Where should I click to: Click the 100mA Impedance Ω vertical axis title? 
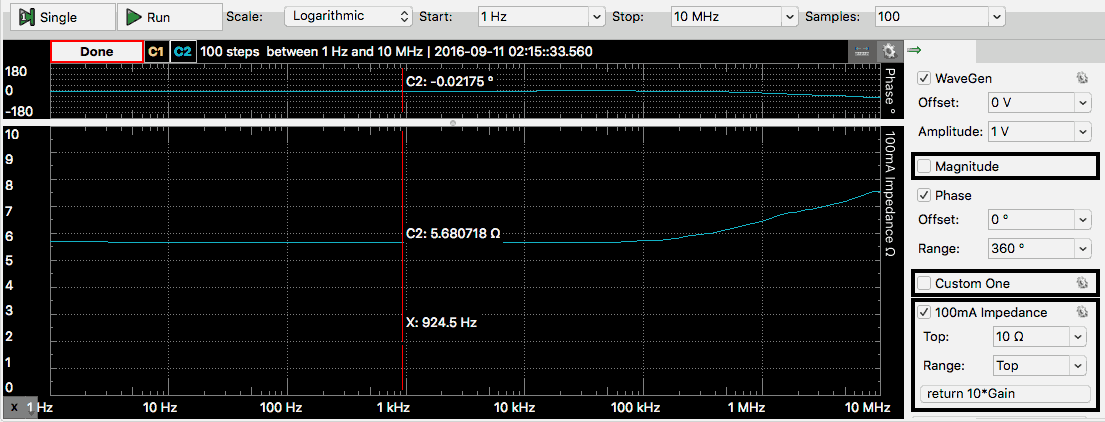(x=889, y=193)
